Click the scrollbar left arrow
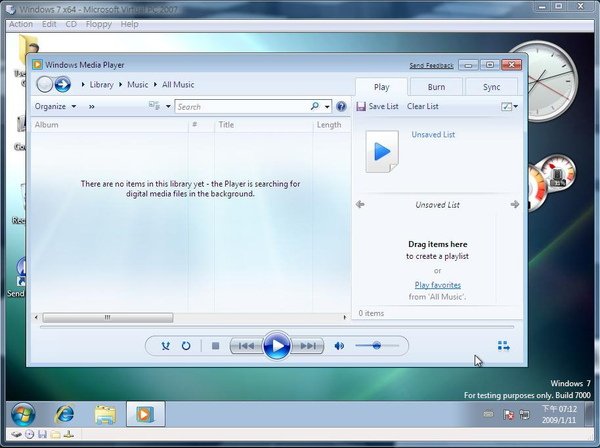The height and width of the screenshot is (448, 600). [36, 317]
